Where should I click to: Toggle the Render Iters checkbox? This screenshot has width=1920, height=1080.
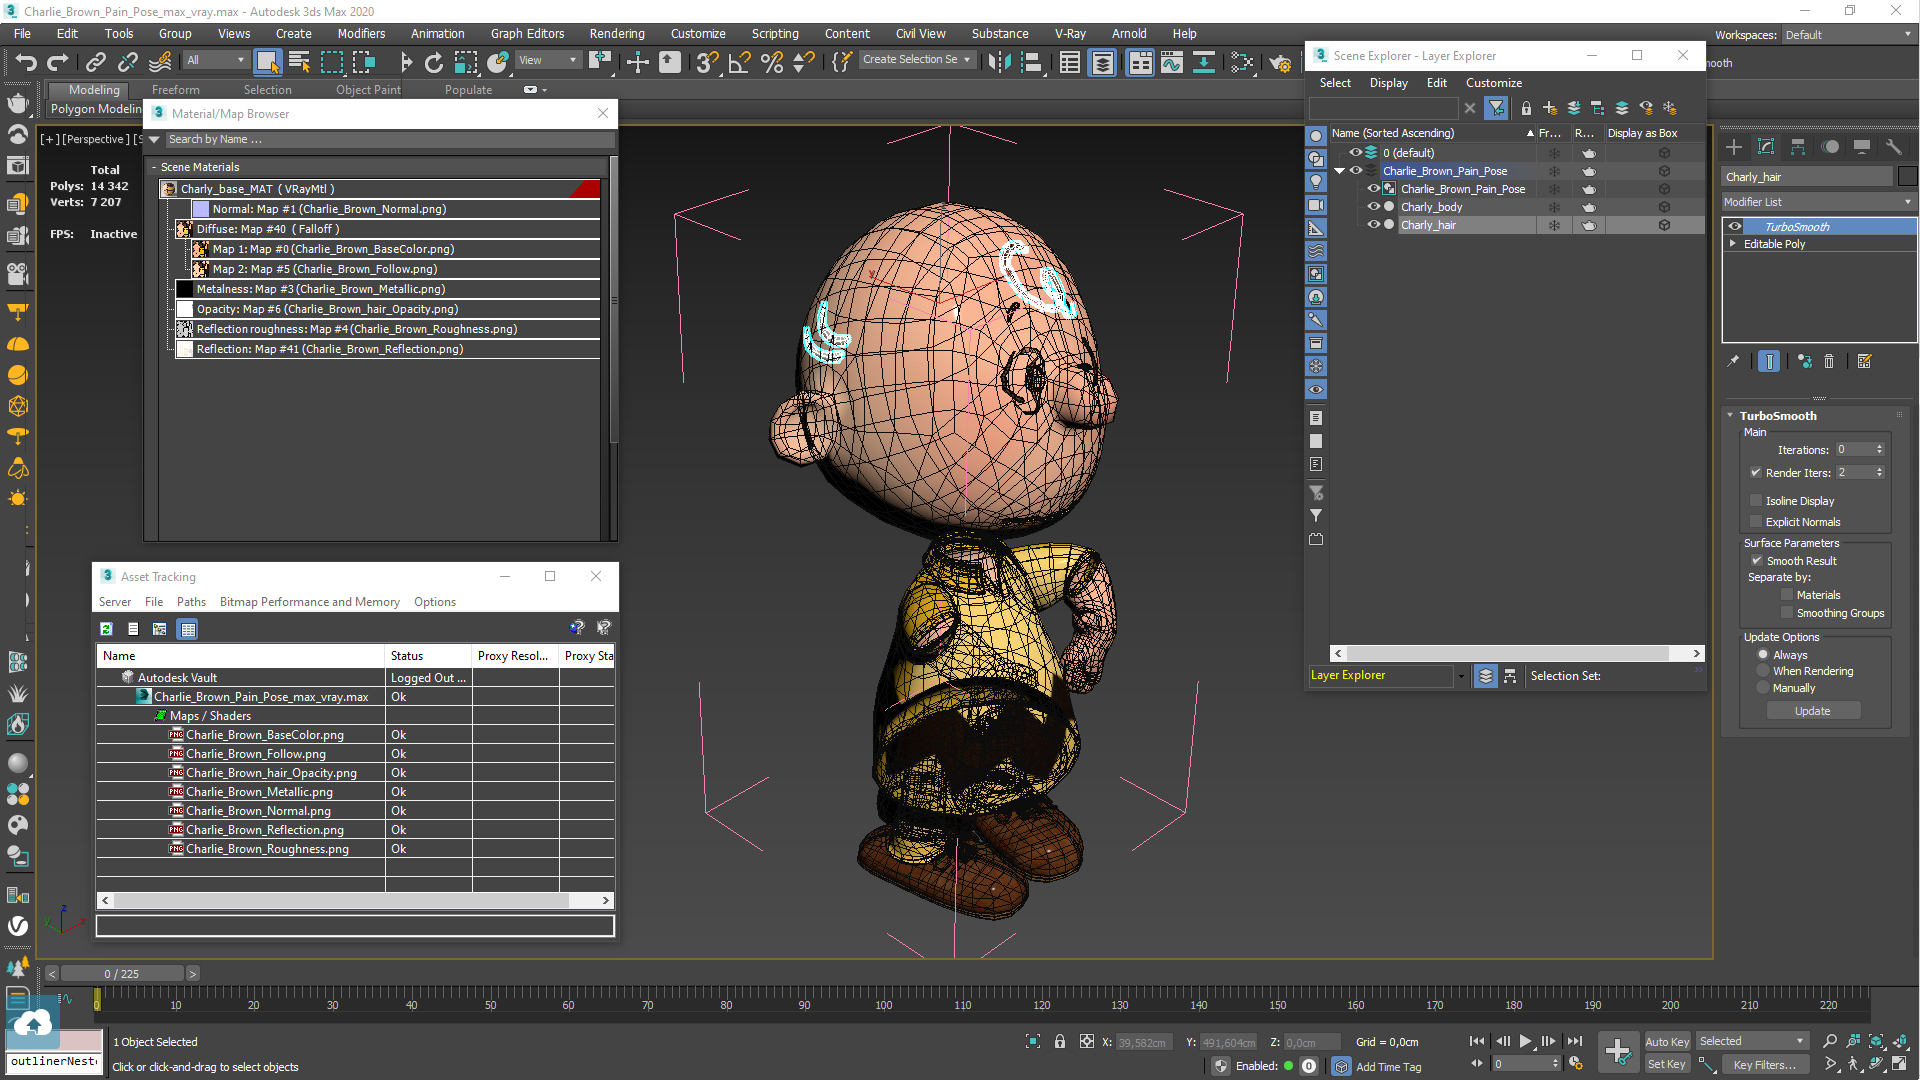tap(1756, 473)
